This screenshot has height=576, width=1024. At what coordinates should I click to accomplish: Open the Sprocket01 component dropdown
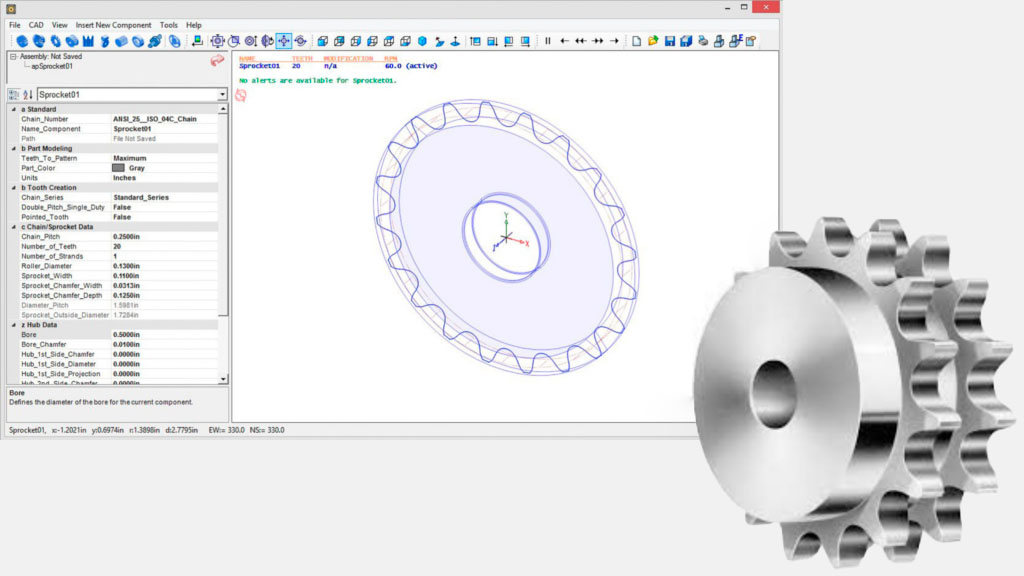pos(221,95)
